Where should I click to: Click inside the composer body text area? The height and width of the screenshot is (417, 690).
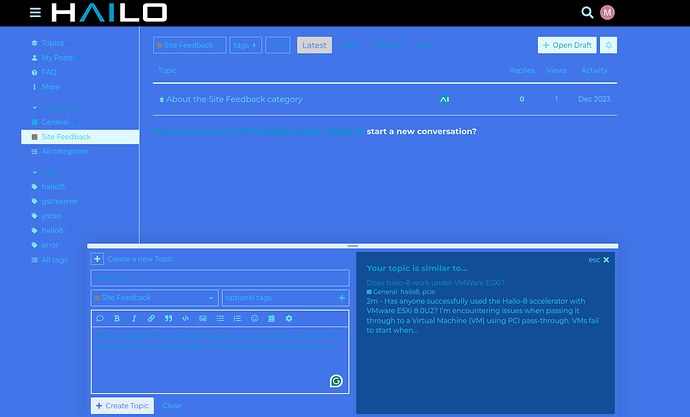coord(220,360)
